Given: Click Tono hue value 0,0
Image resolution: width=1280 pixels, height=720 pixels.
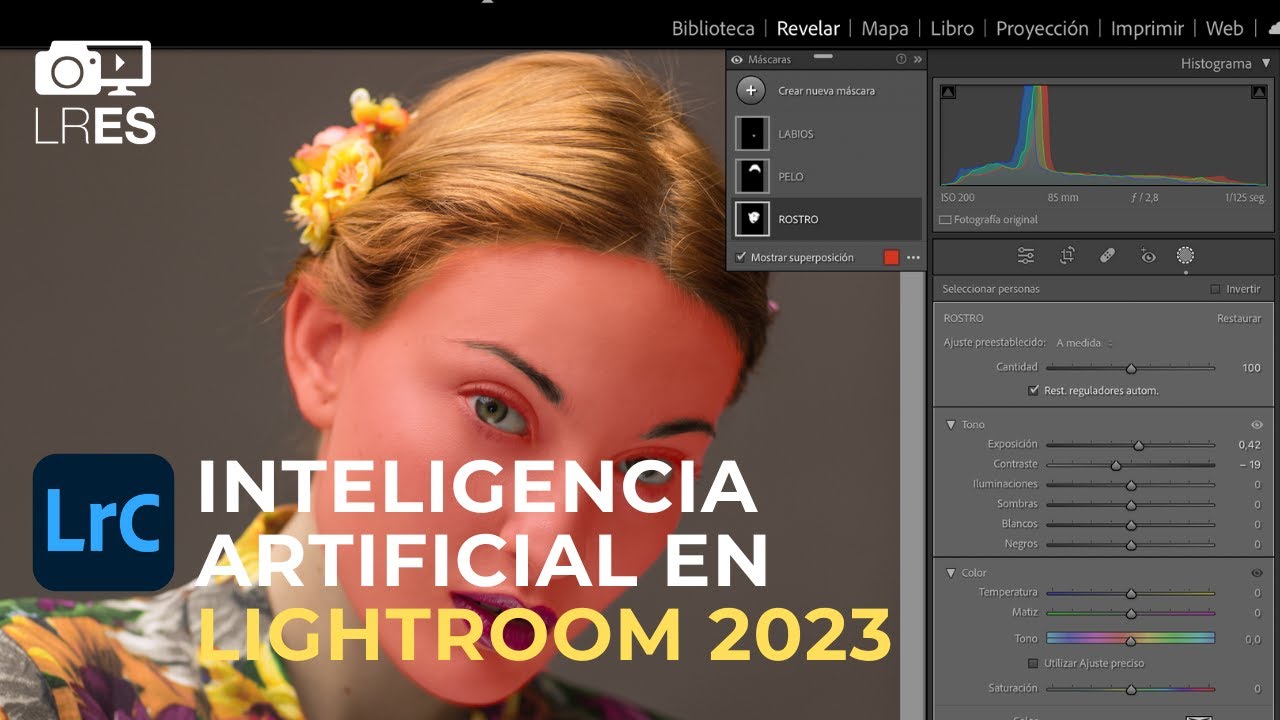Looking at the screenshot, I should tap(1253, 639).
